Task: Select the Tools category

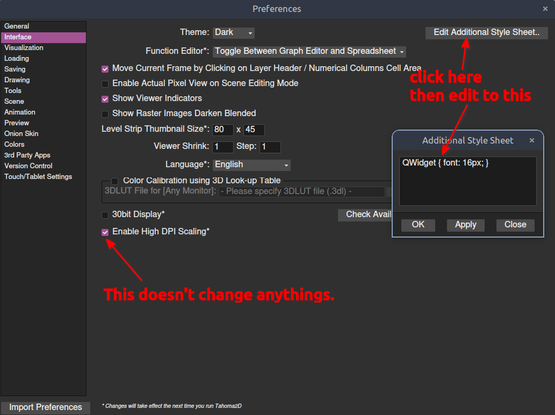Action: click(x=43, y=91)
